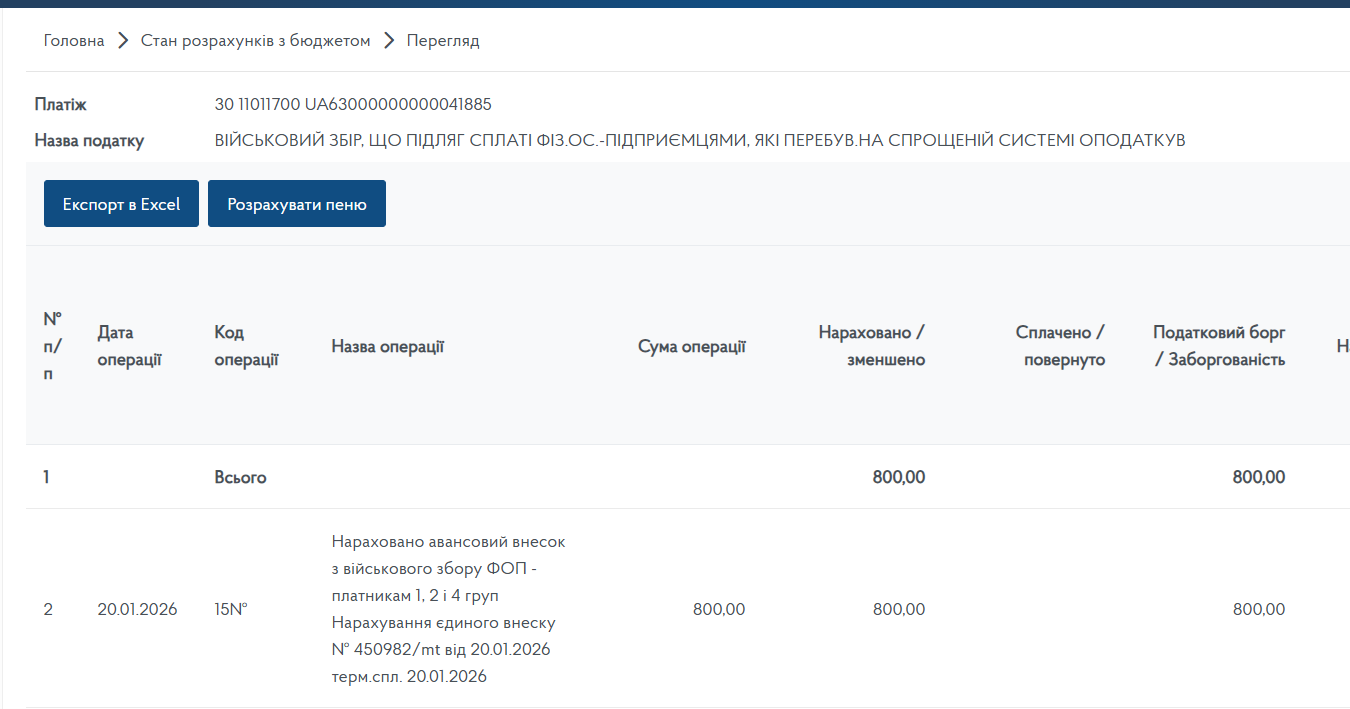Click the date 20.01.2026 in row 2

pyautogui.click(x=137, y=609)
